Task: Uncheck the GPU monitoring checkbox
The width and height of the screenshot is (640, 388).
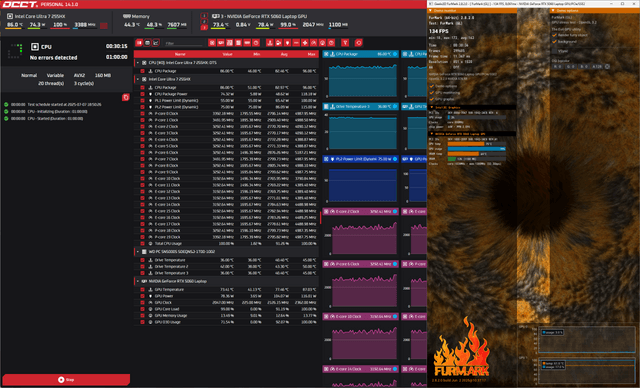Action: point(431,93)
